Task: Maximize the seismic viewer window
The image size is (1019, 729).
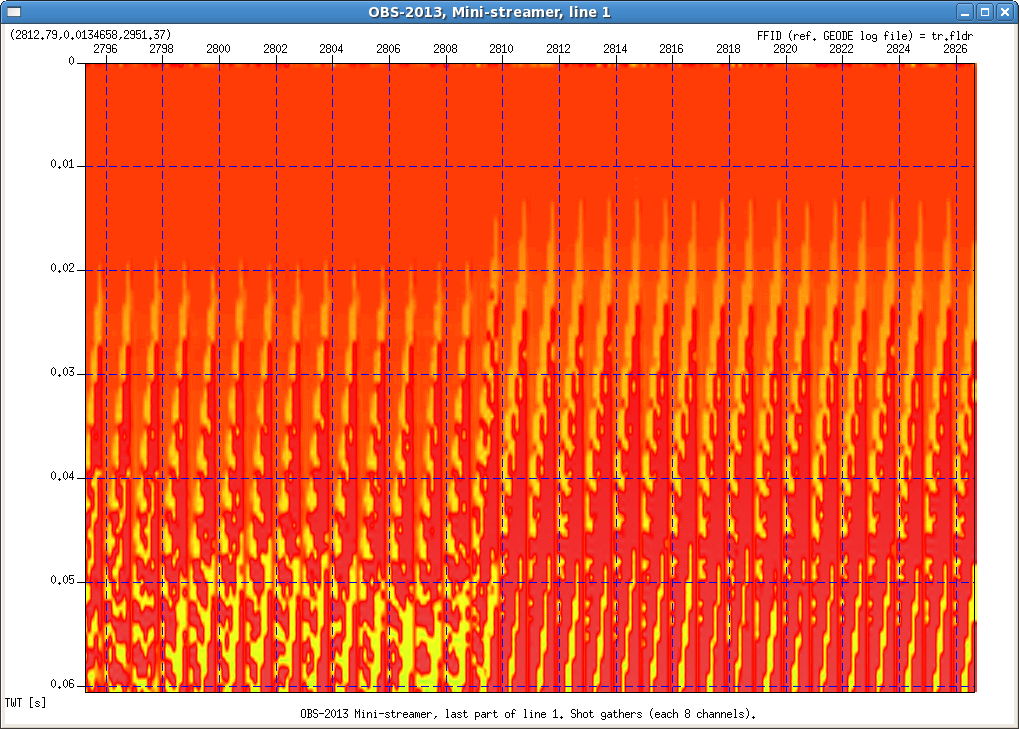Action: [985, 12]
